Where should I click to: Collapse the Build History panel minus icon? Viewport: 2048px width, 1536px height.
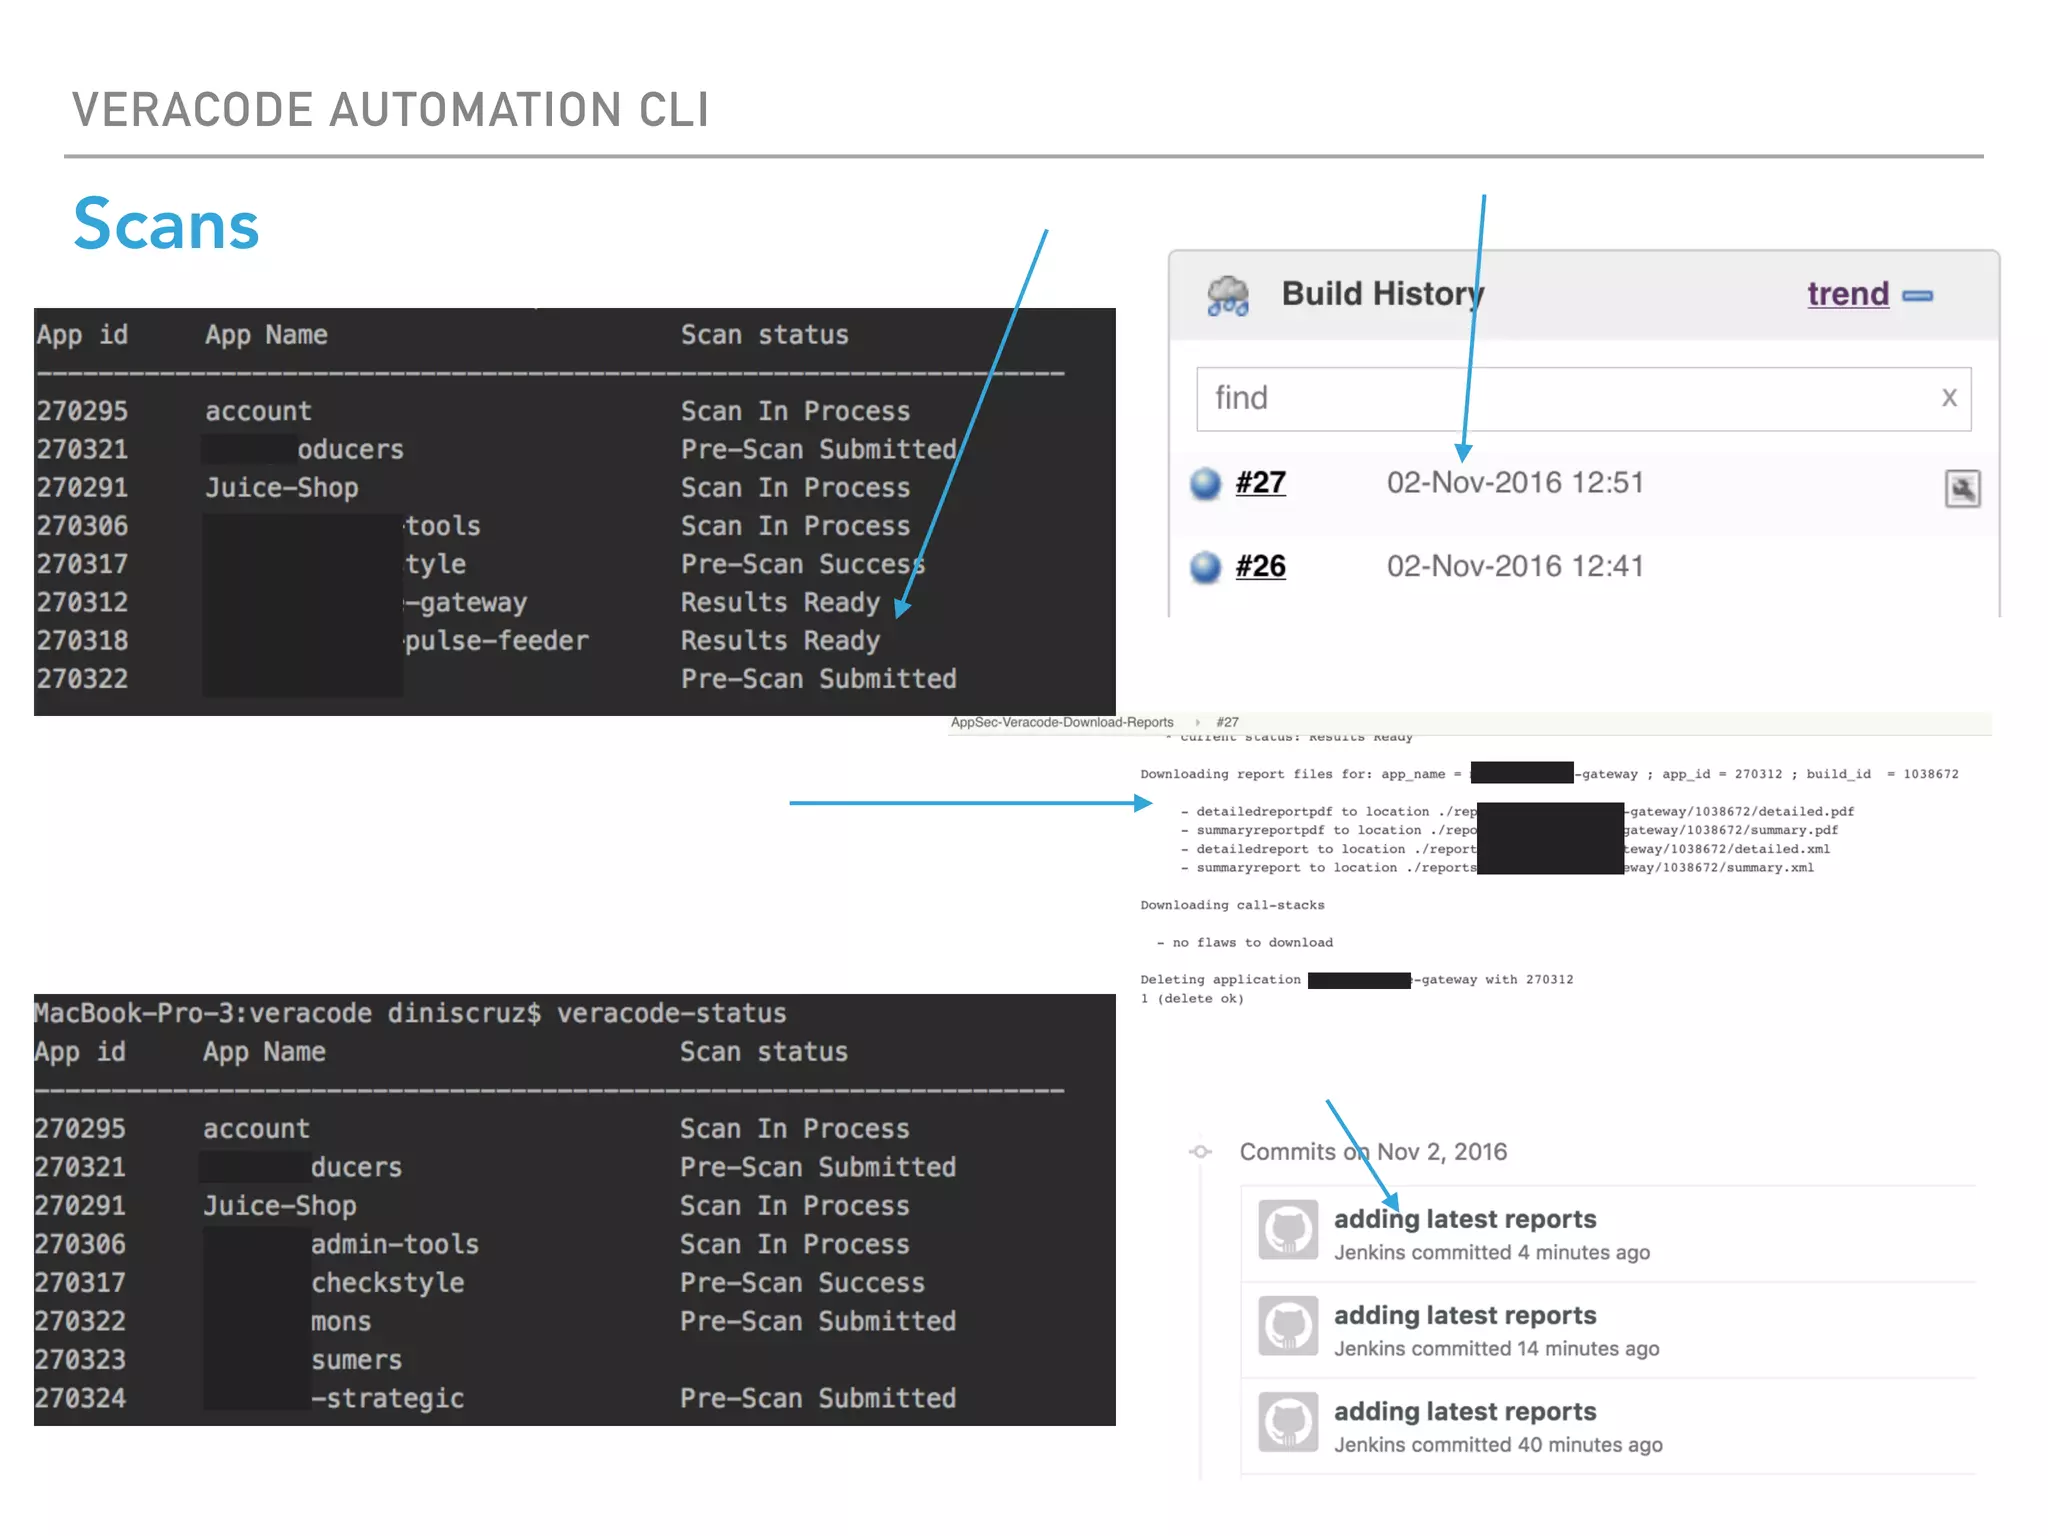pos(1917,296)
